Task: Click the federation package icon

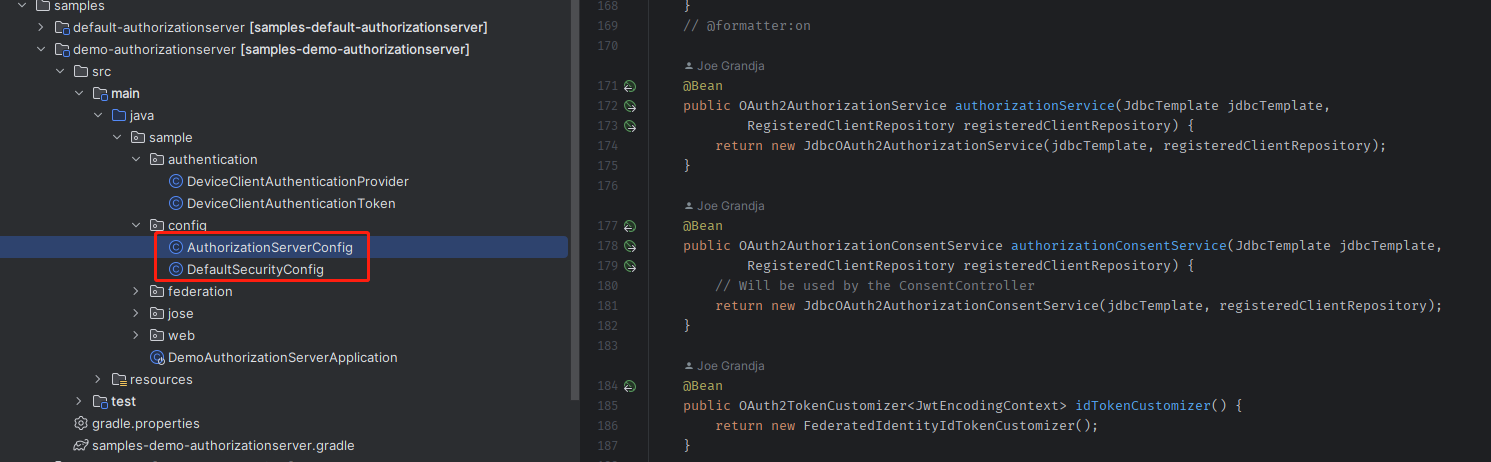Action: click(157, 291)
